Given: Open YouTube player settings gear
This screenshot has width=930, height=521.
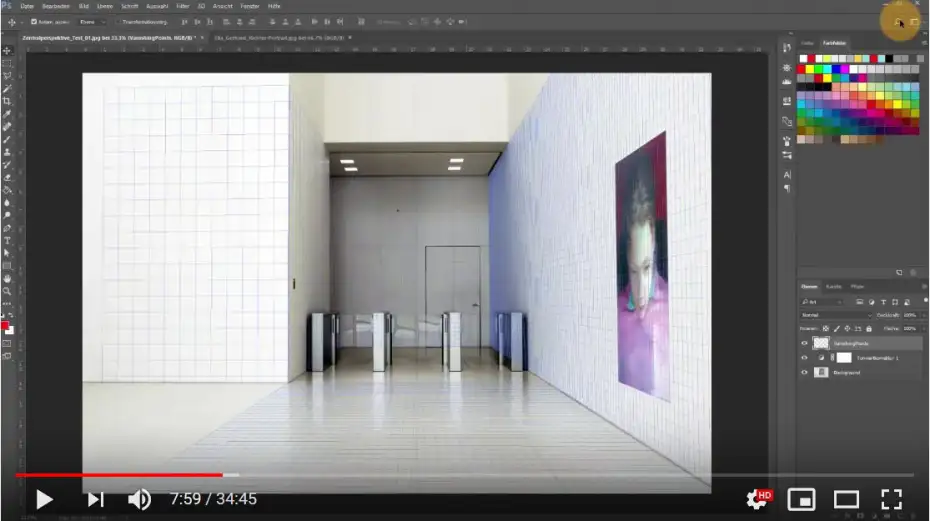Looking at the screenshot, I should pos(758,499).
